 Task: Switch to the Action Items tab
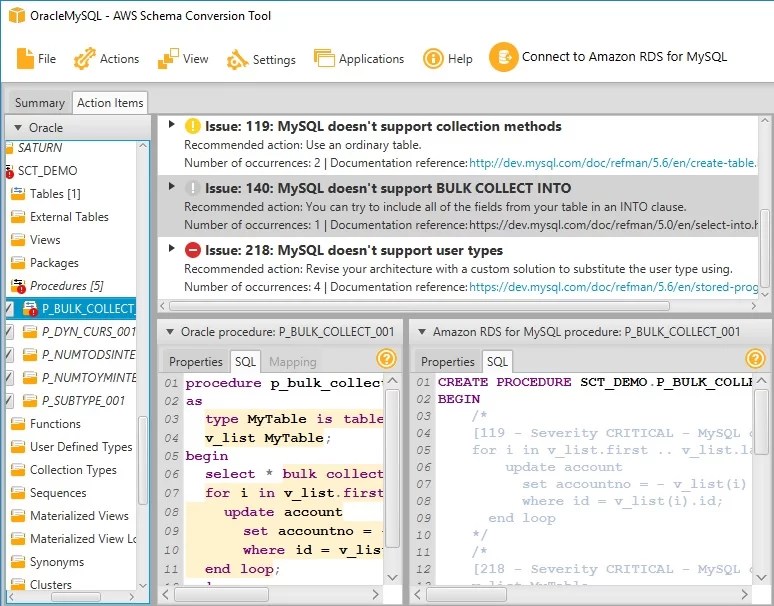[x=110, y=103]
